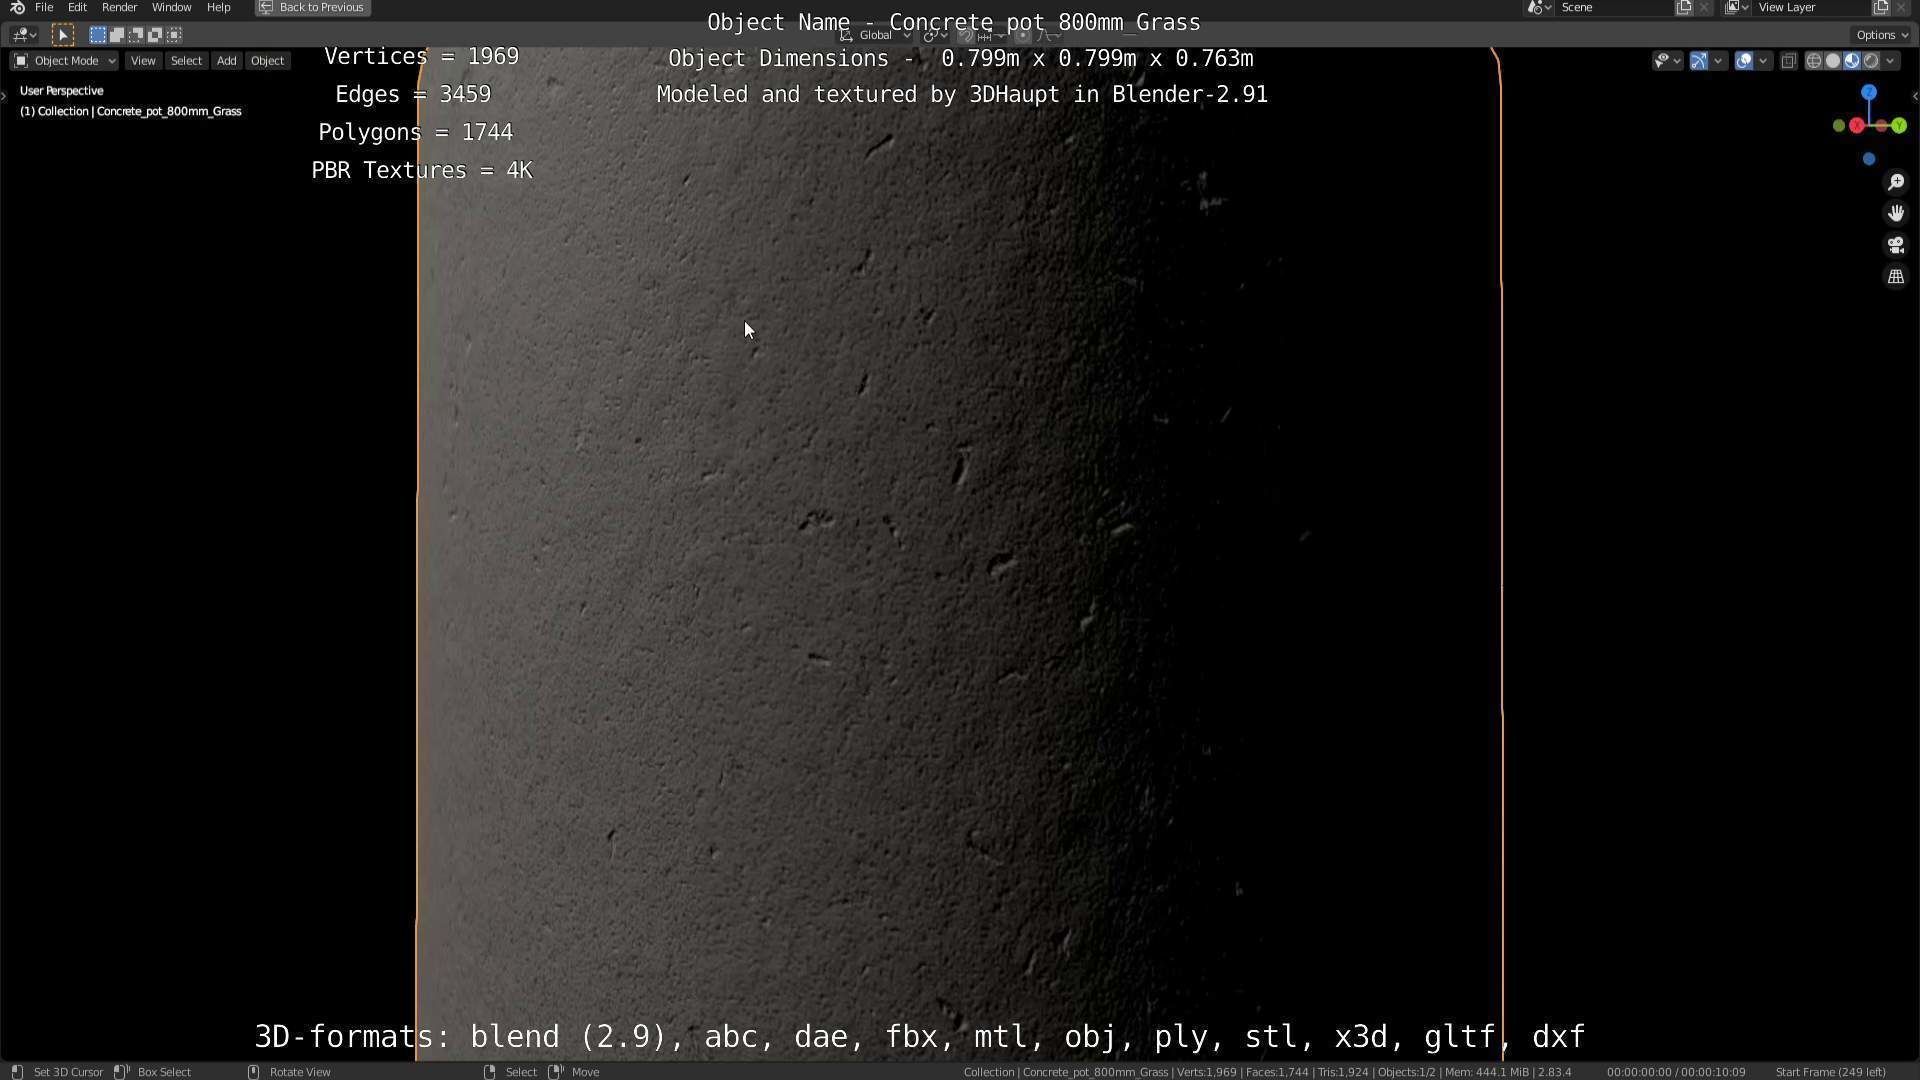Viewport: 1920px width, 1080px height.
Task: Open the Object Mode dropdown
Action: click(64, 61)
